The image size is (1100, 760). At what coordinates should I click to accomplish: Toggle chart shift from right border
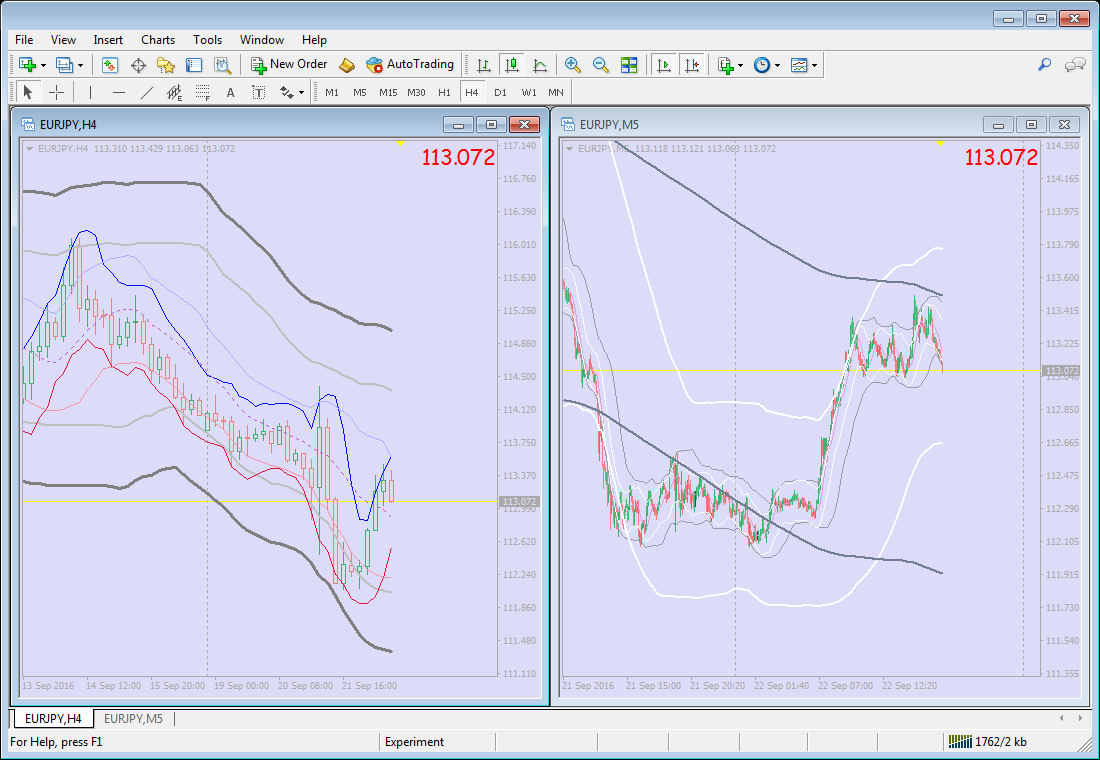tap(692, 65)
